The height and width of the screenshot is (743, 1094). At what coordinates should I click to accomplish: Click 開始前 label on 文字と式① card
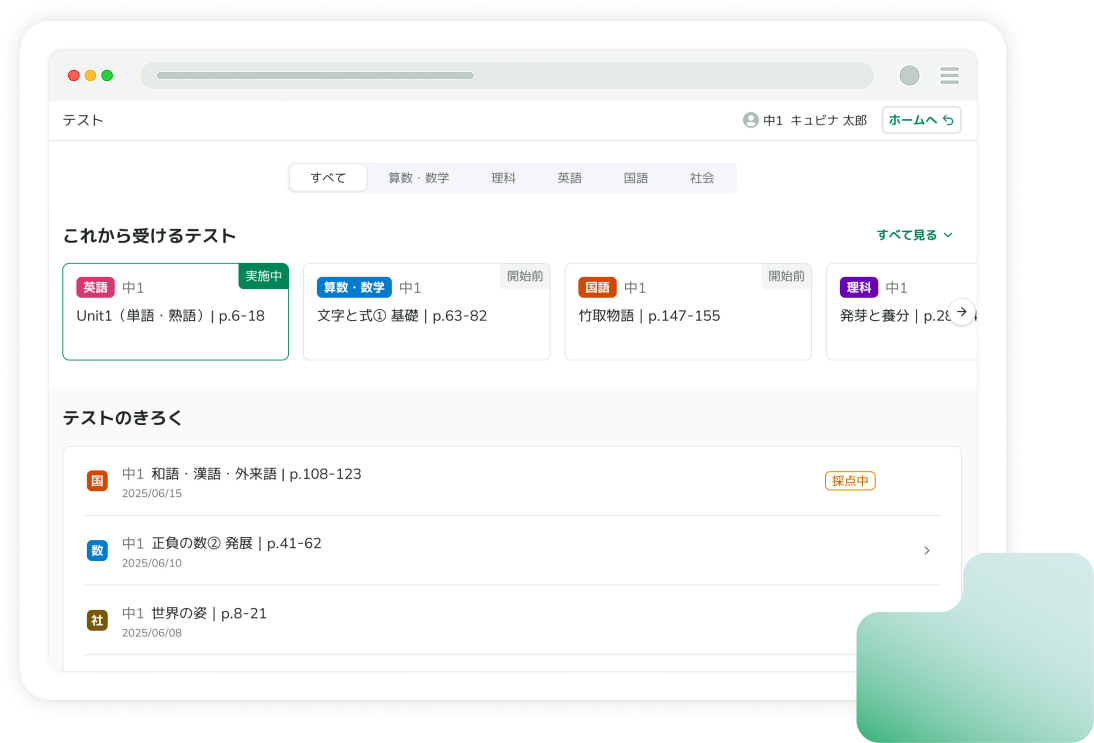pos(525,276)
